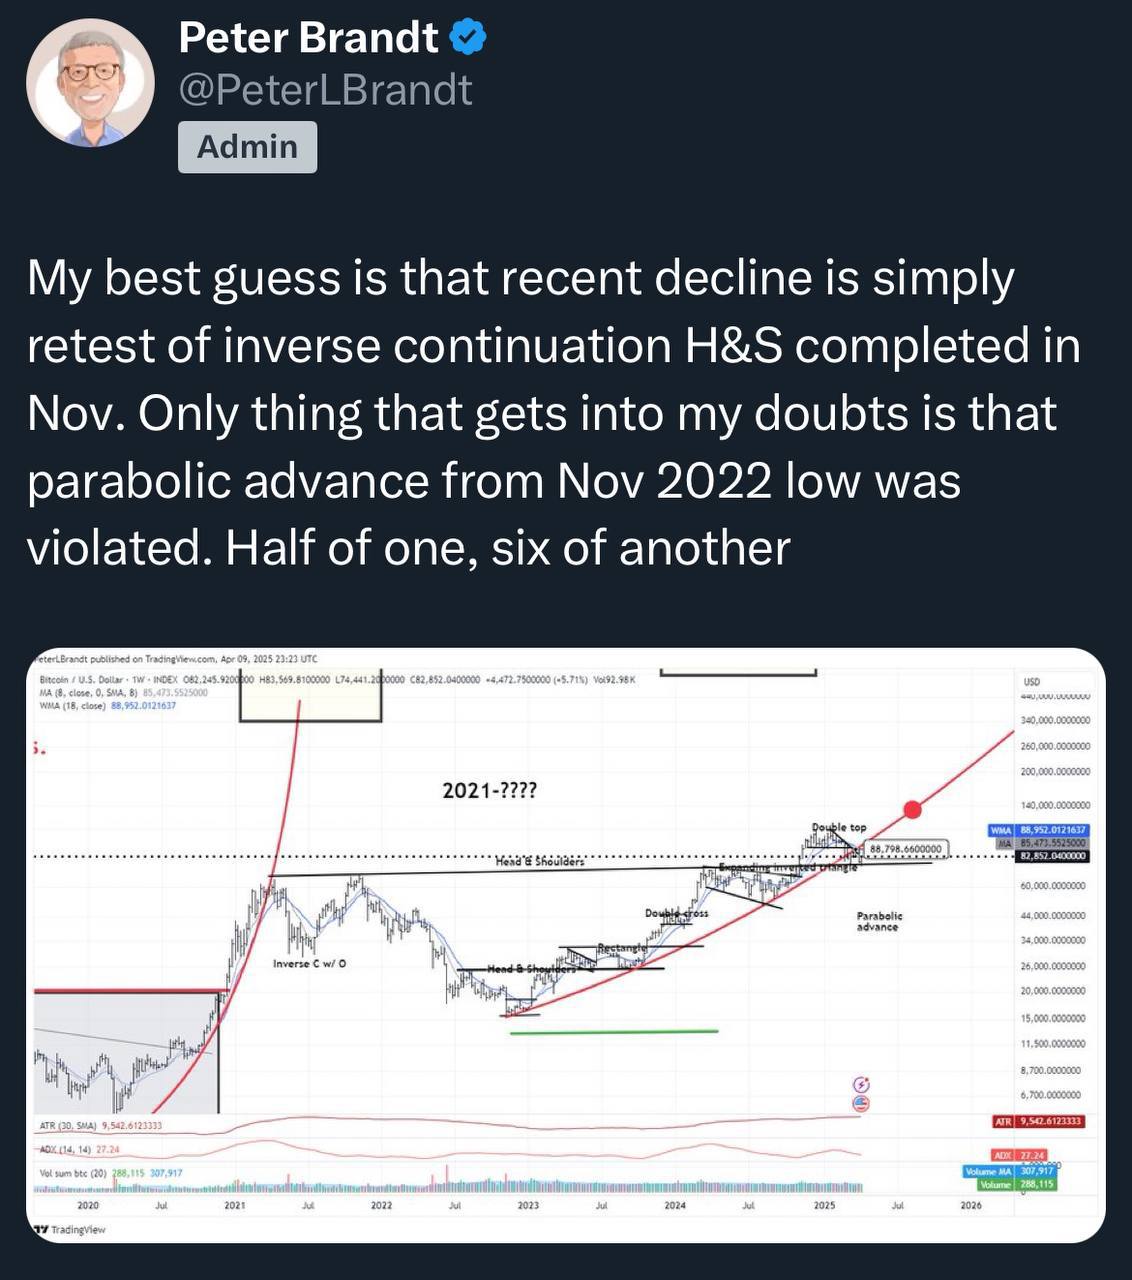Open the Peter Brandt display name
Image resolution: width=1132 pixels, height=1280 pixels.
[x=308, y=38]
